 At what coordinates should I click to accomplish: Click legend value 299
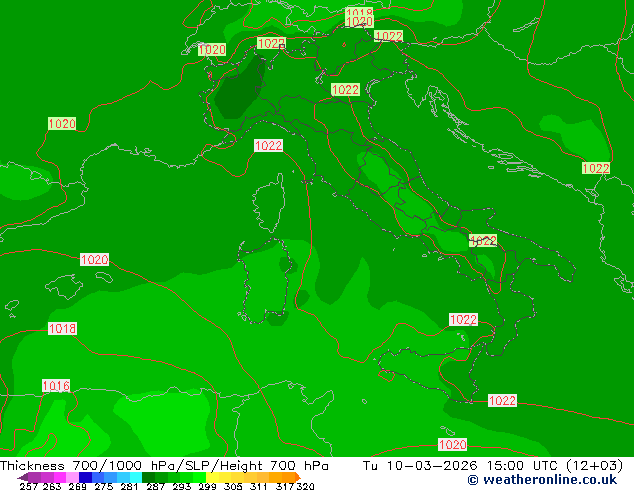207,486
